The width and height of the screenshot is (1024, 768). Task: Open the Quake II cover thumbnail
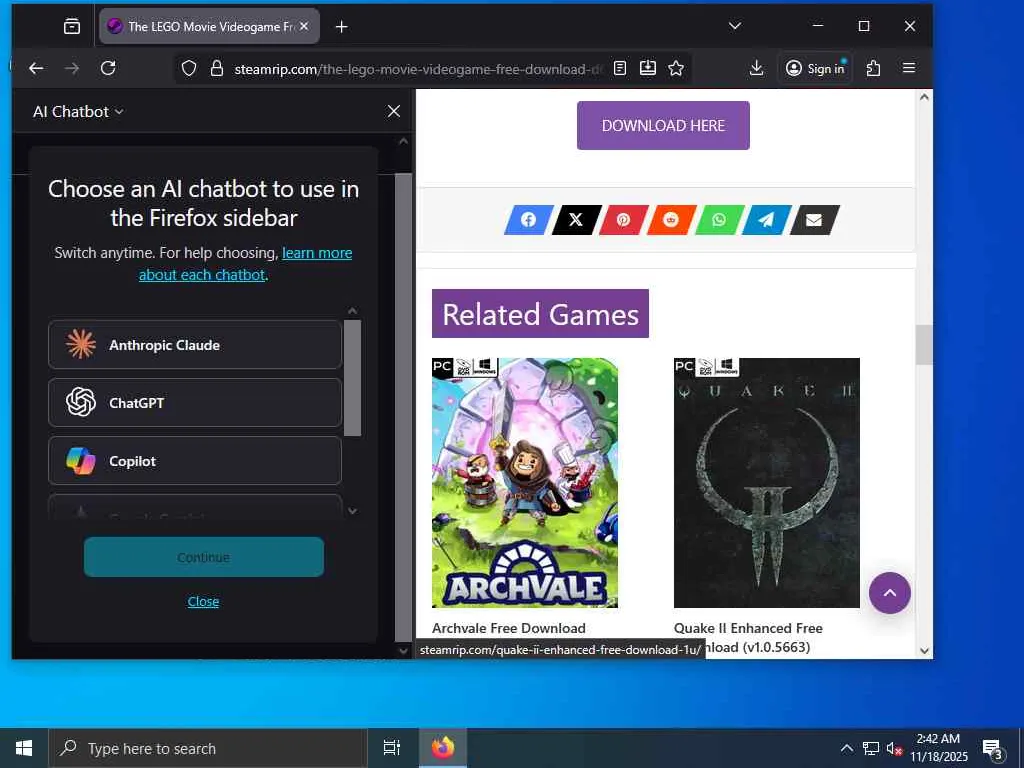pyautogui.click(x=767, y=483)
